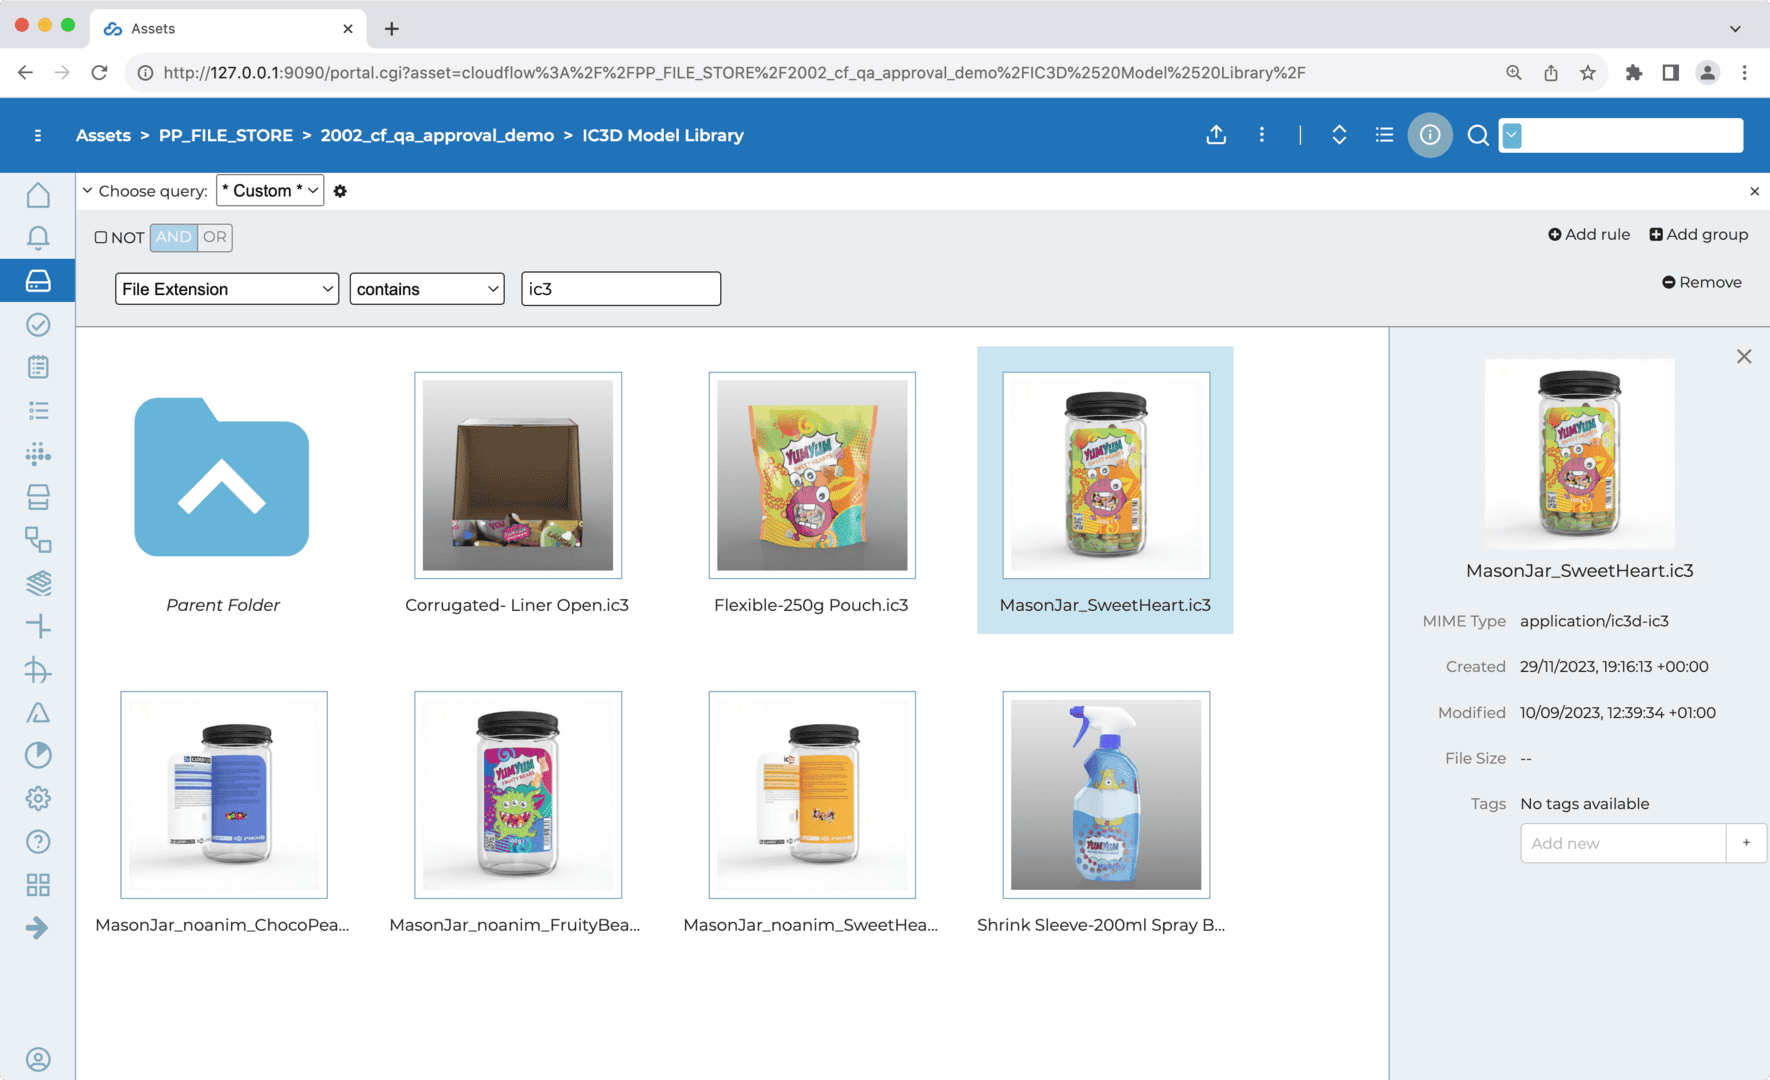Click Add rule button
The height and width of the screenshot is (1080, 1770).
(x=1589, y=234)
